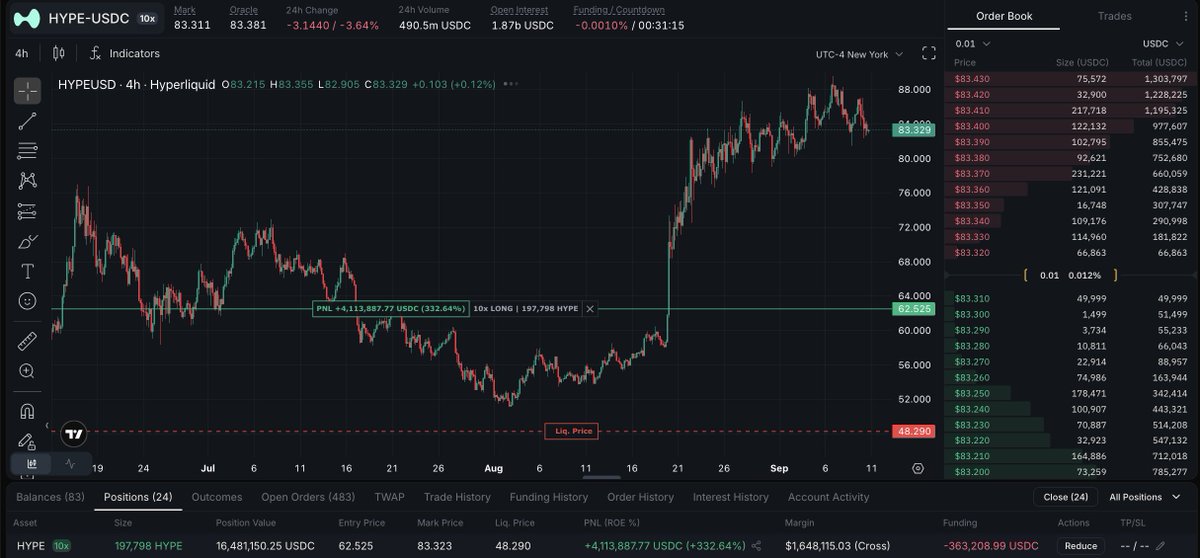The height and width of the screenshot is (558, 1200).
Task: Switch to the candlestick chart view button
Action: pos(32,464)
